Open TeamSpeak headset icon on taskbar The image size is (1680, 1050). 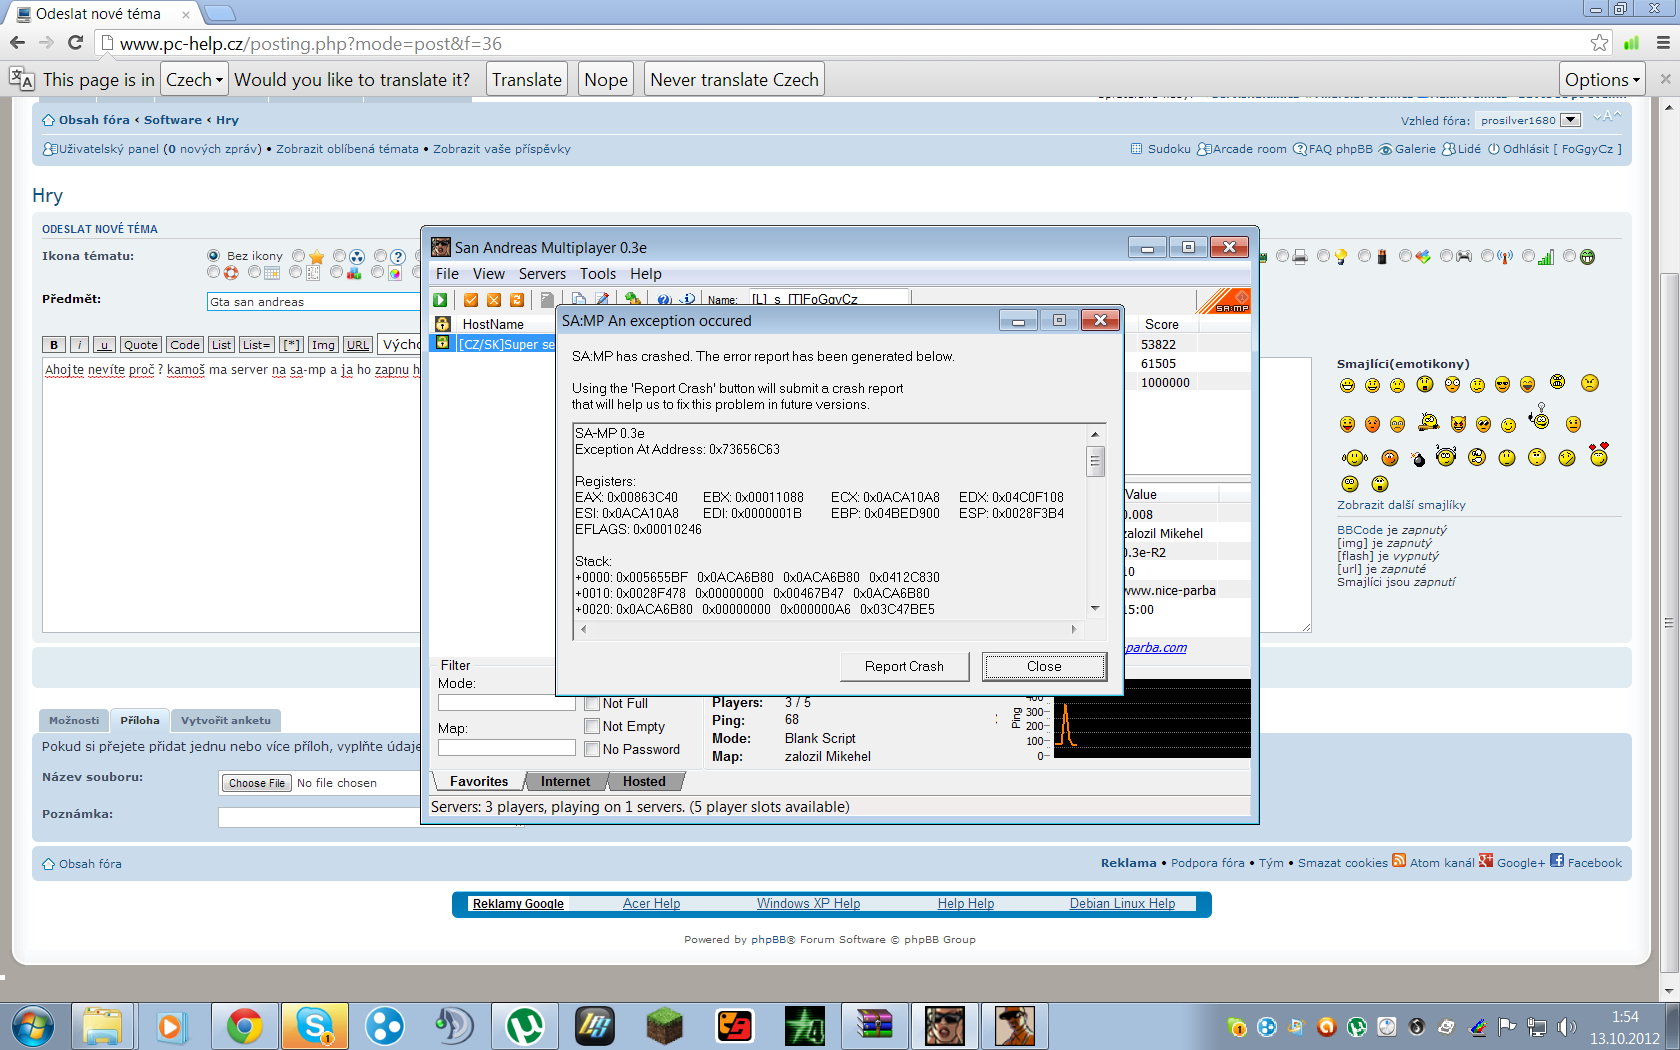pyautogui.click(x=454, y=1026)
